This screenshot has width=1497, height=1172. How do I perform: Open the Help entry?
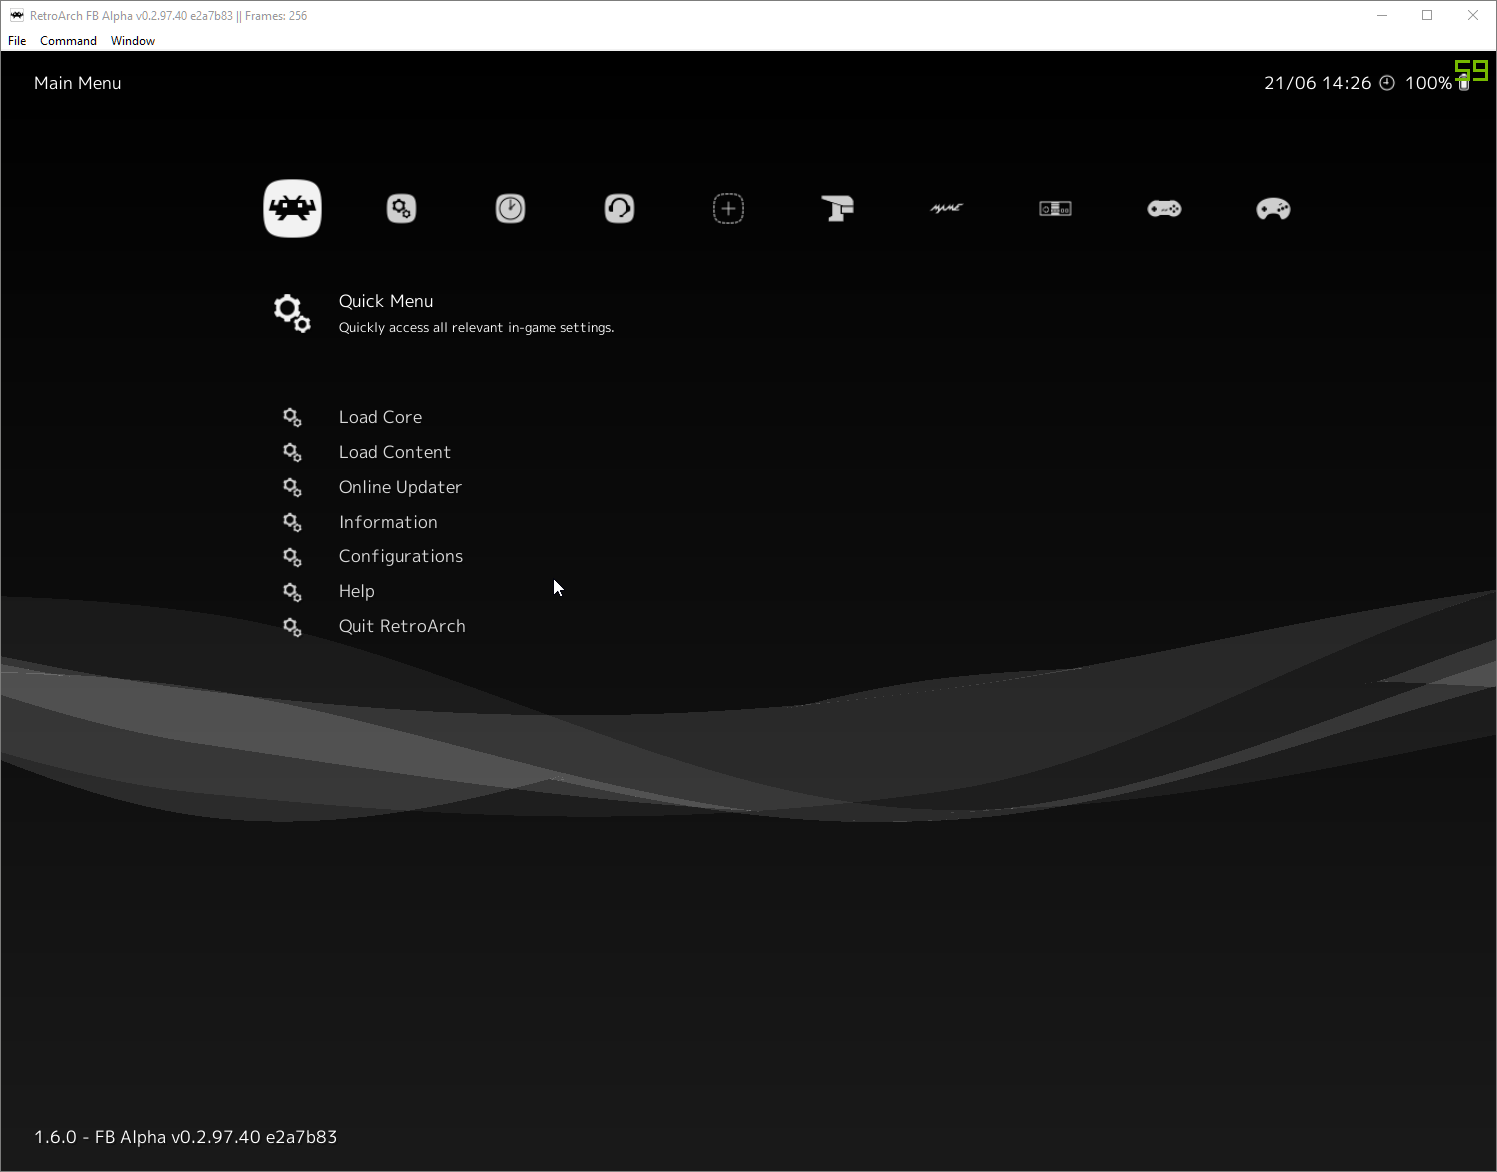tap(356, 591)
